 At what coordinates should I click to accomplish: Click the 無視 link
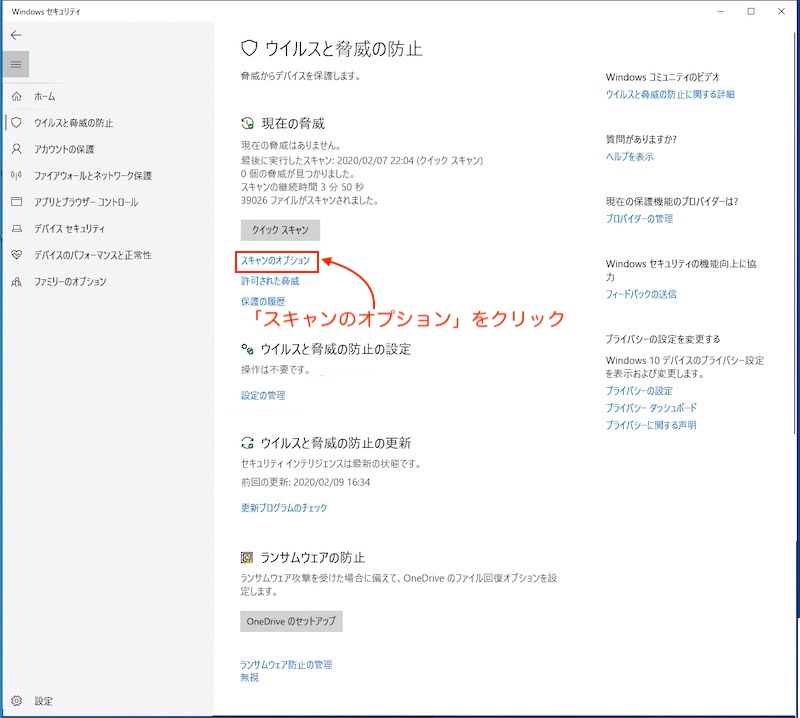[249, 677]
